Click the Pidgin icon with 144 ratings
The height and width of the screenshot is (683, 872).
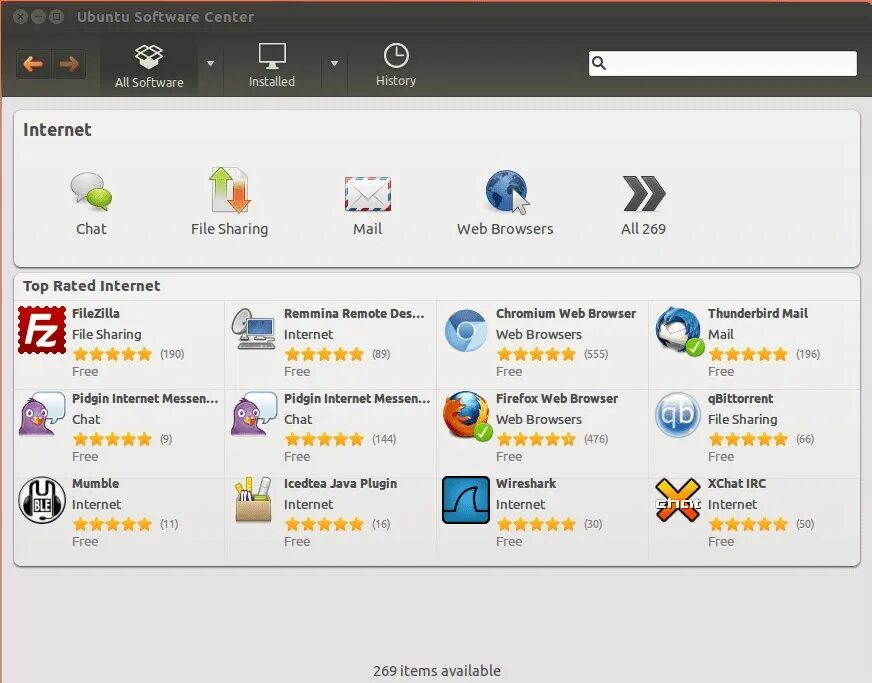[x=254, y=414]
